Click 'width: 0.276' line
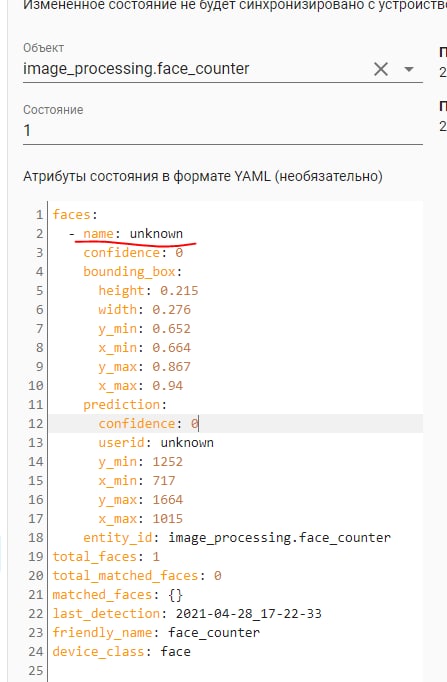Image resolution: width=447 pixels, height=682 pixels. click(x=144, y=310)
